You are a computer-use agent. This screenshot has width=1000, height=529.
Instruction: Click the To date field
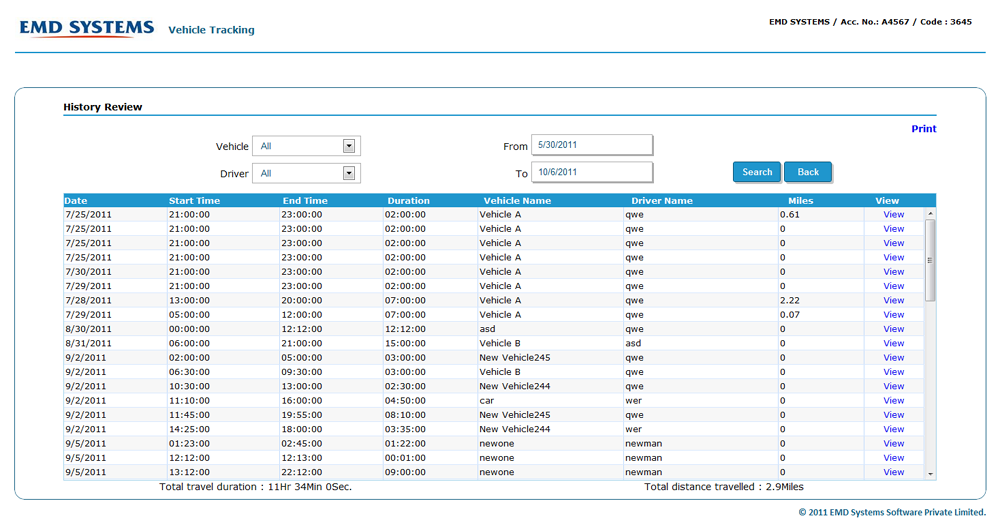pyautogui.click(x=591, y=172)
